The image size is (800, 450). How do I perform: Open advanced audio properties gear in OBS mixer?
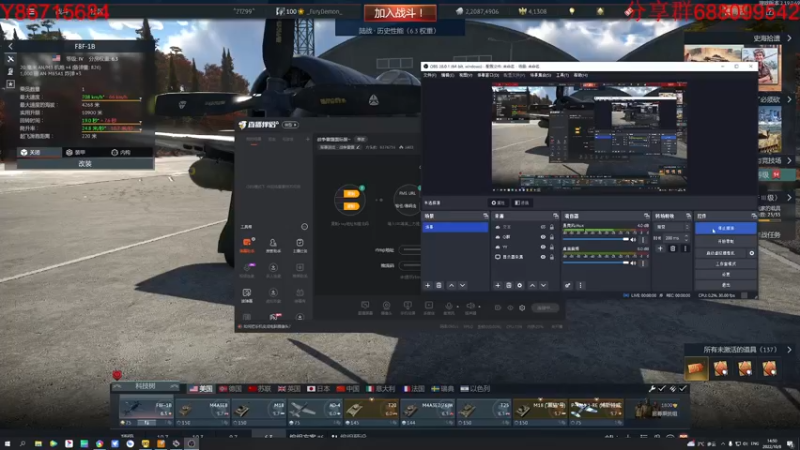[x=567, y=286]
